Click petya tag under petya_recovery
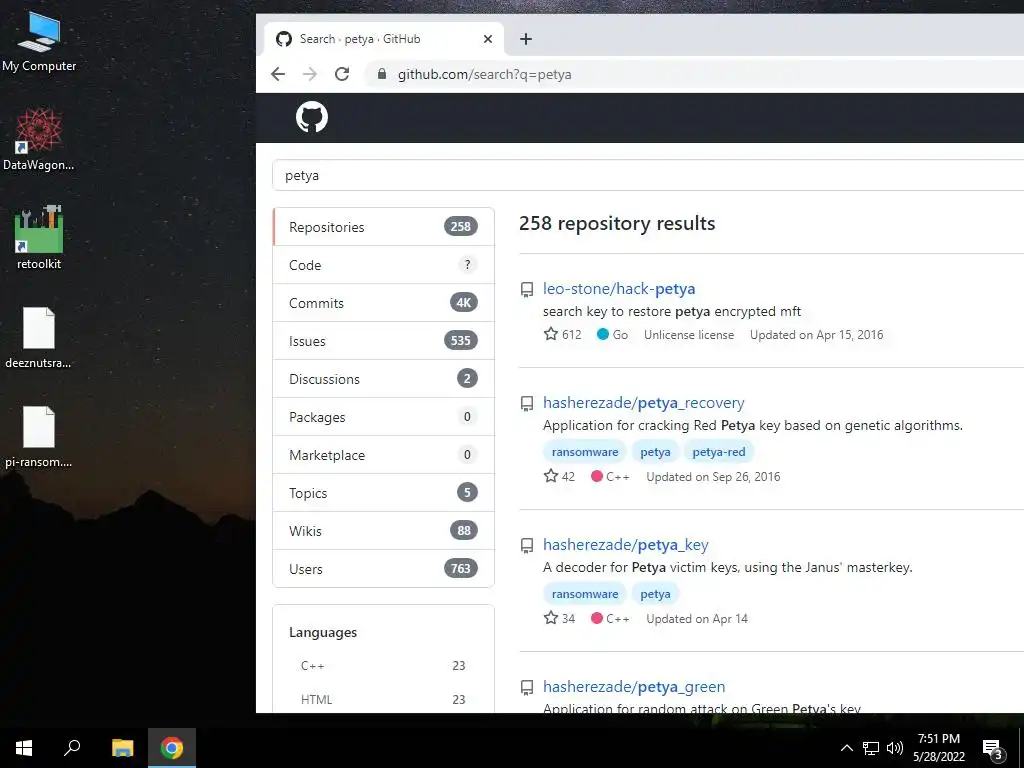Image resolution: width=1024 pixels, height=768 pixels. point(655,451)
